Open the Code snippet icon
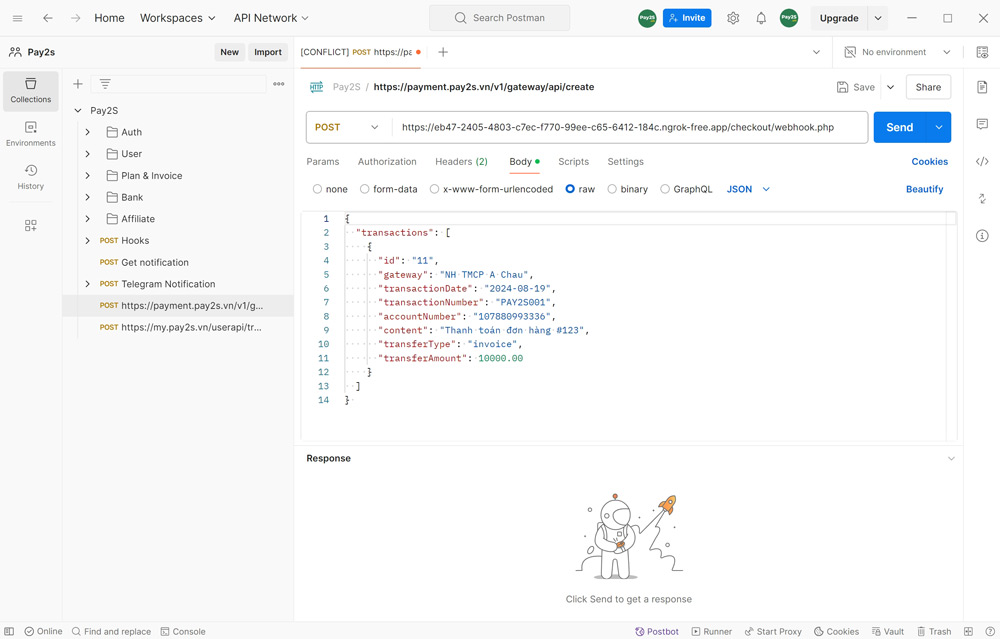Viewport: 1000px width, 639px height. point(982,161)
